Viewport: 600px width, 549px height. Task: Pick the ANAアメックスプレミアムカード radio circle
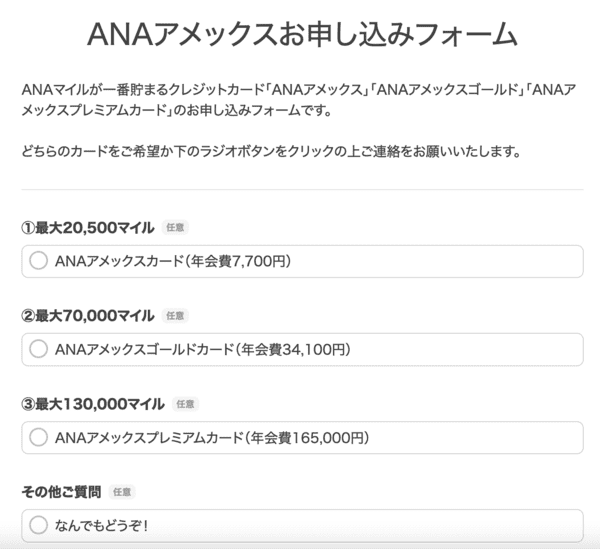pos(38,437)
